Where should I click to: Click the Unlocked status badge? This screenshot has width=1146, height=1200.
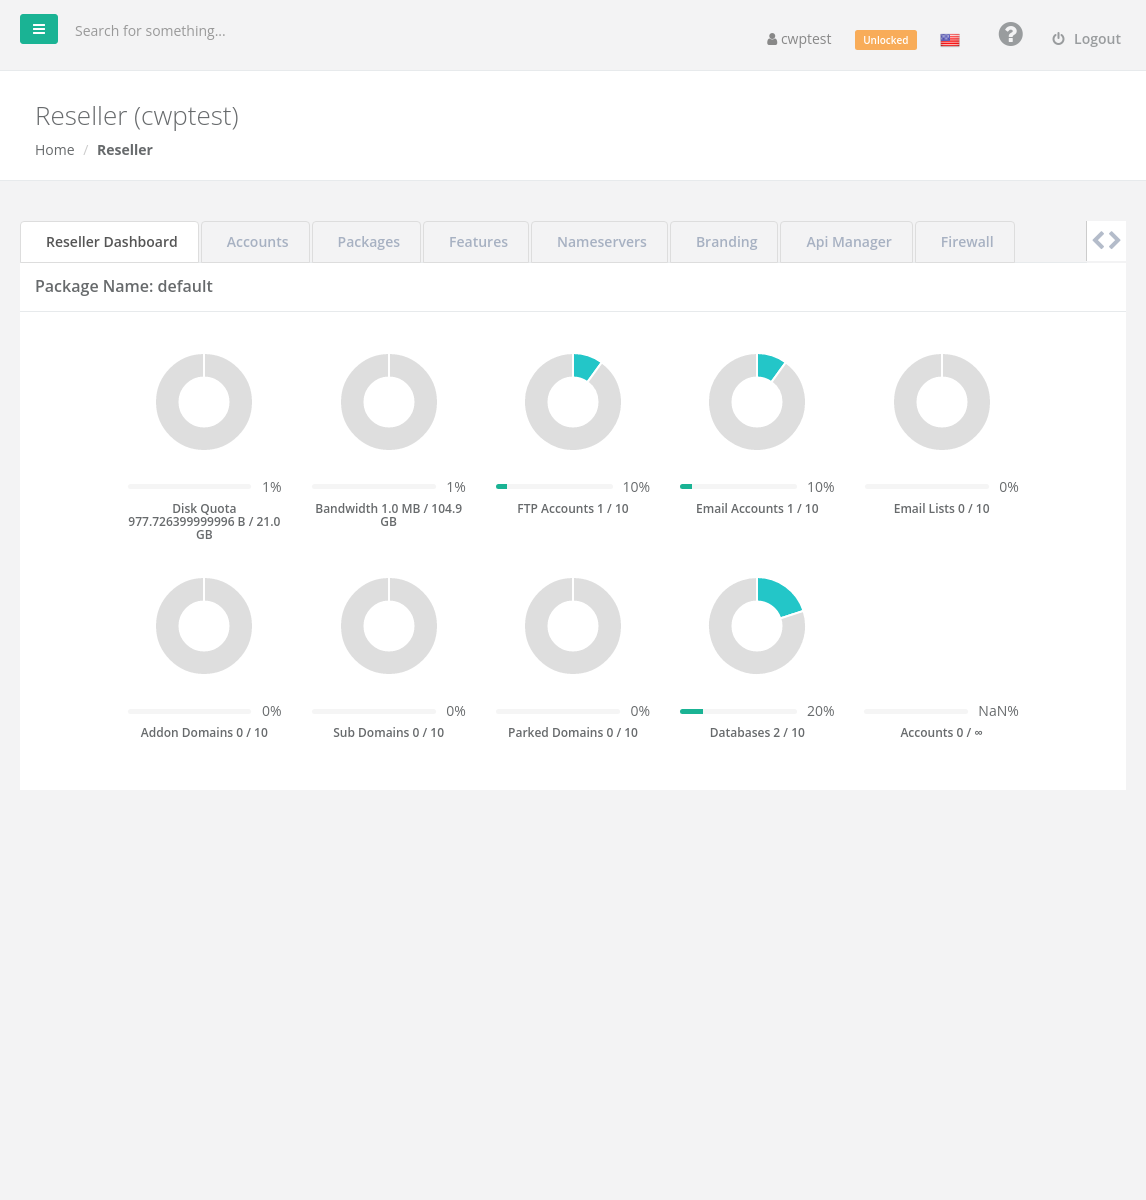tap(886, 40)
